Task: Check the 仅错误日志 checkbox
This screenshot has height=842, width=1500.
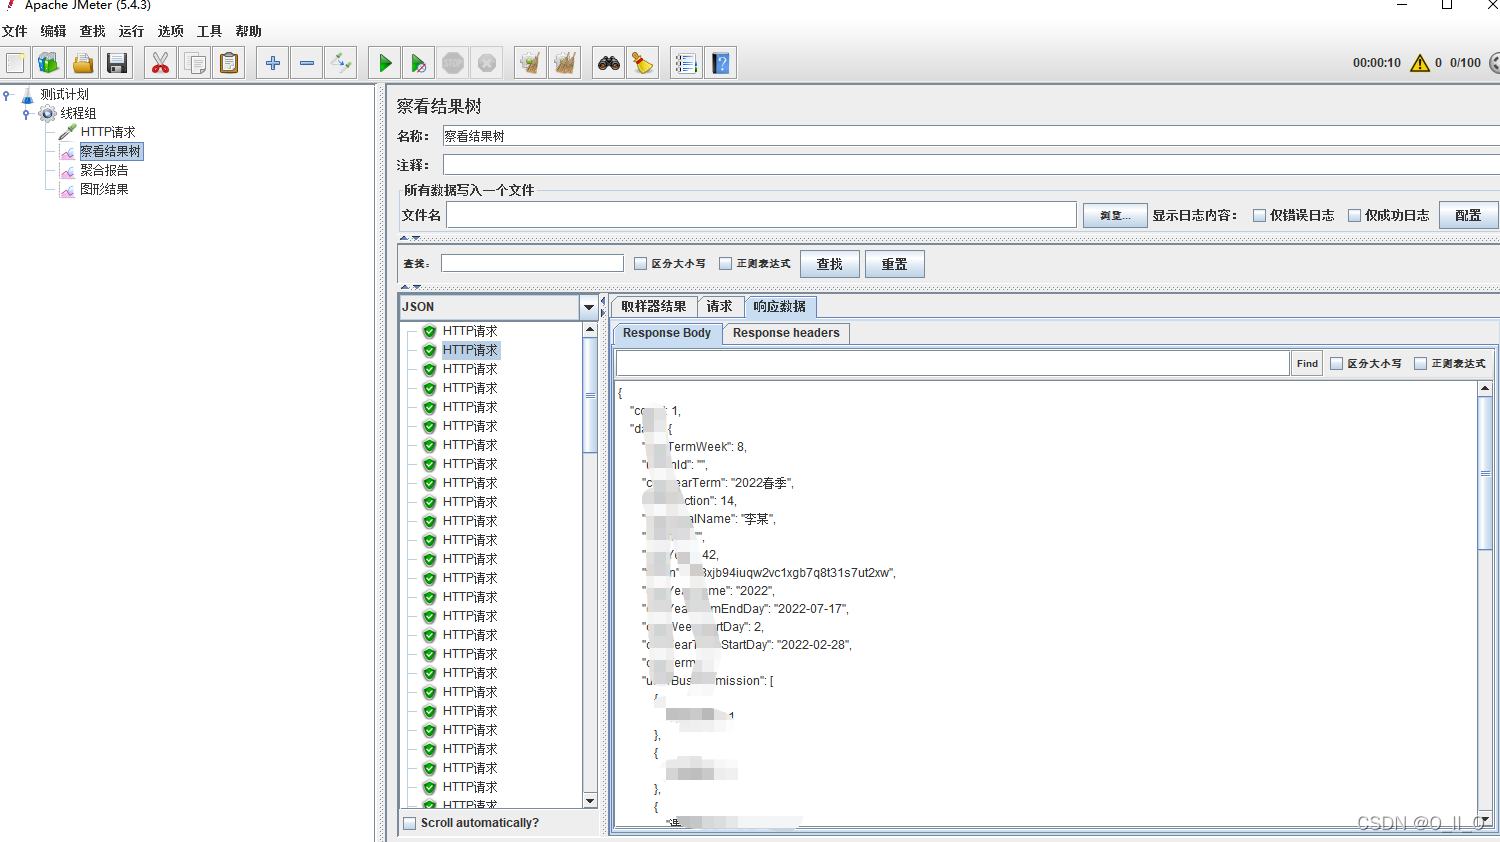Action: pyautogui.click(x=1260, y=215)
